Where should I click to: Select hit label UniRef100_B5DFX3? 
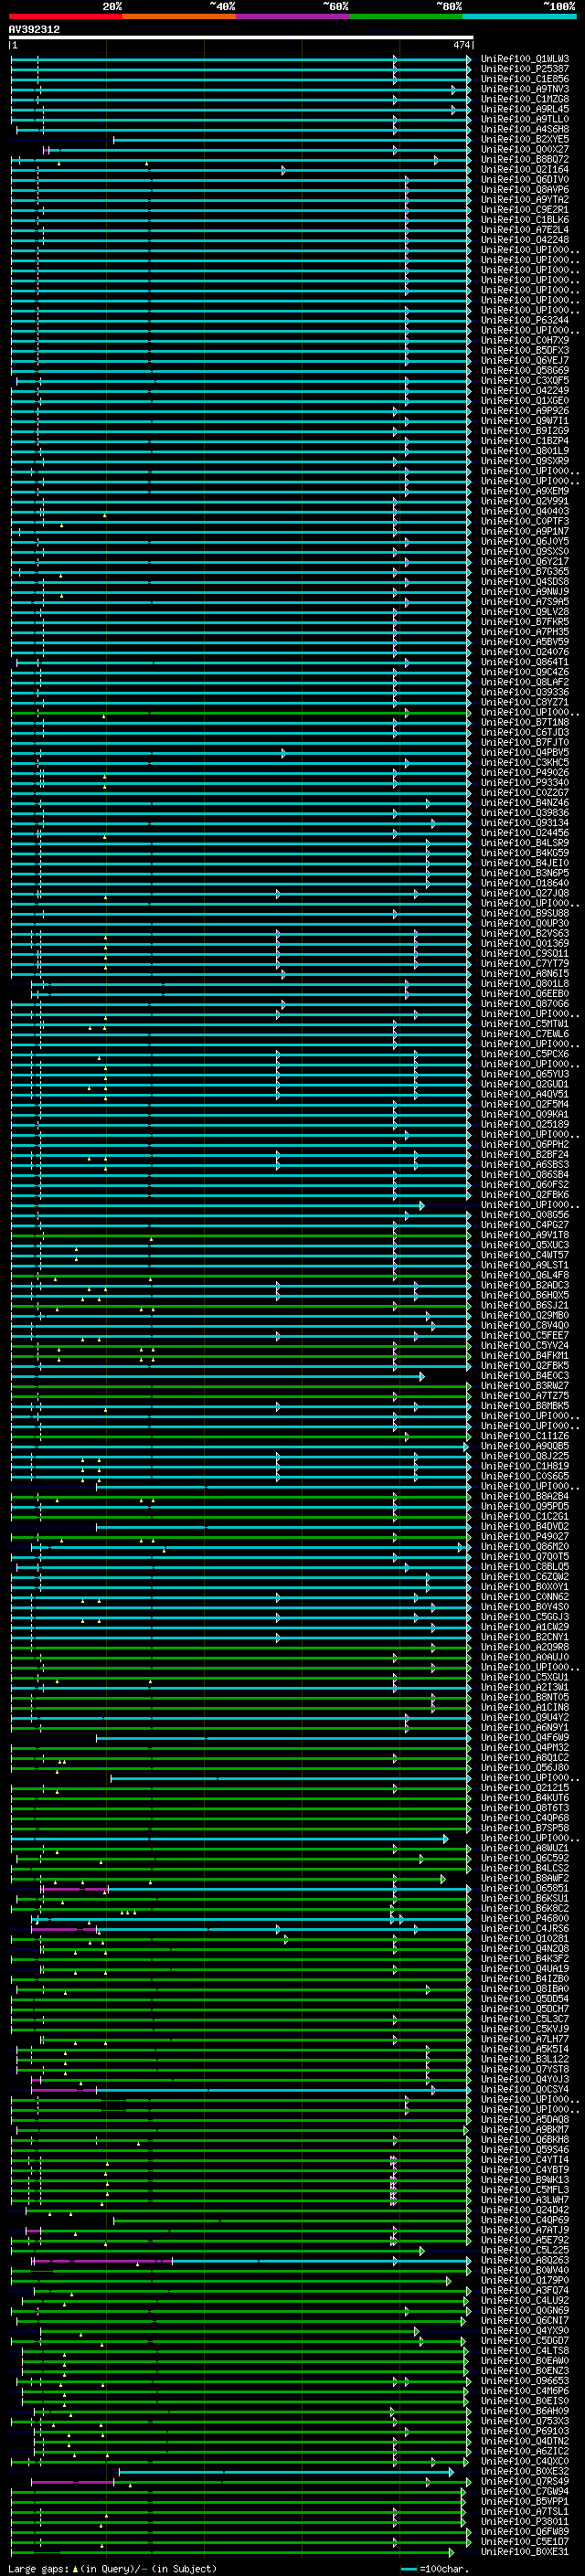(525, 350)
